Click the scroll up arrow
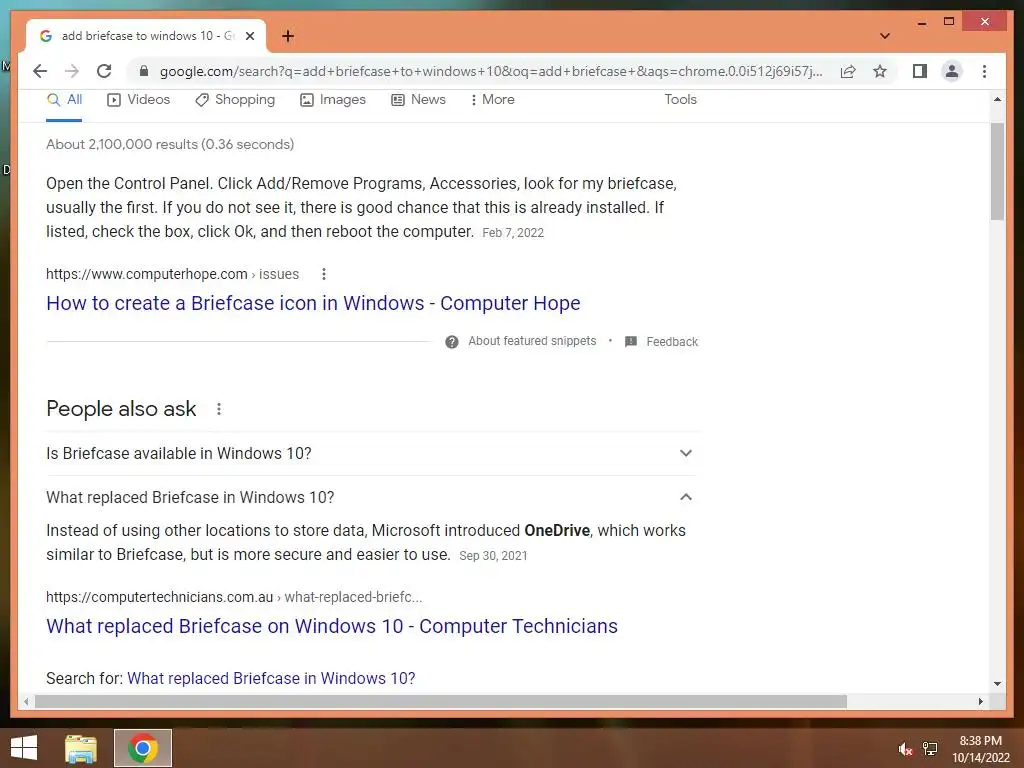Screen dimensions: 1024x768 (997, 99)
